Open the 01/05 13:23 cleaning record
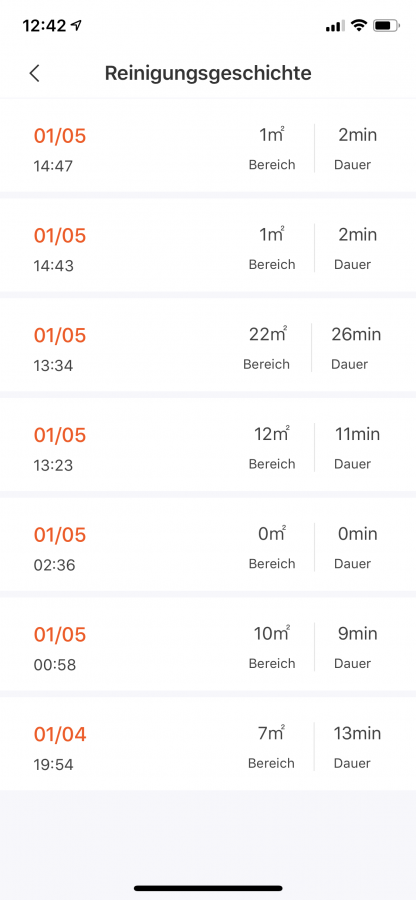This screenshot has width=416, height=900. (208, 448)
